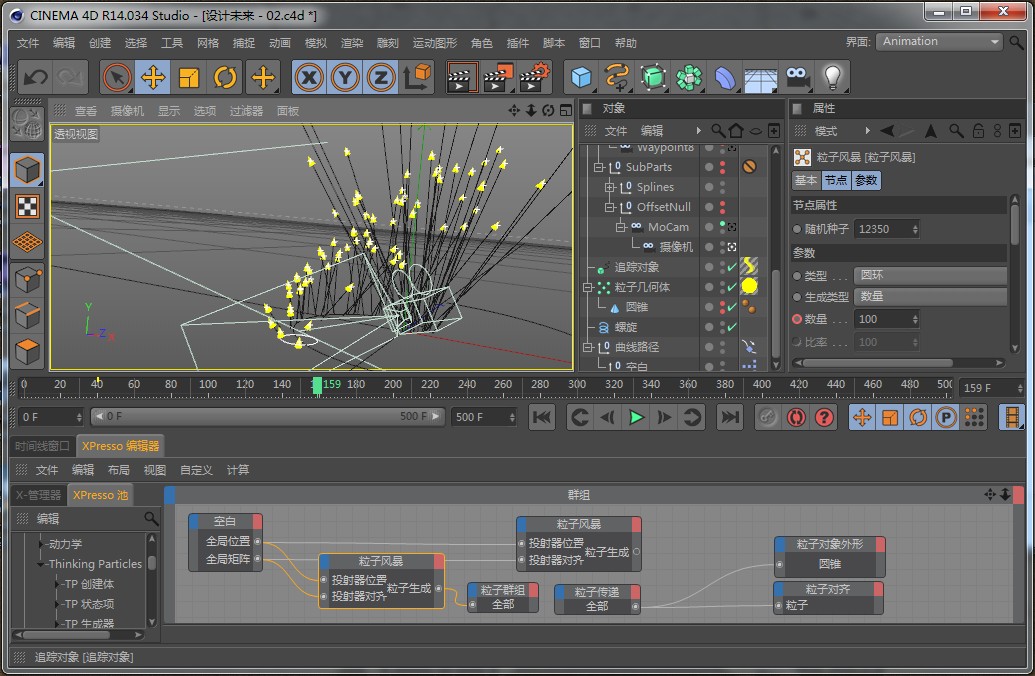Toggle Z axis lock

click(x=381, y=78)
